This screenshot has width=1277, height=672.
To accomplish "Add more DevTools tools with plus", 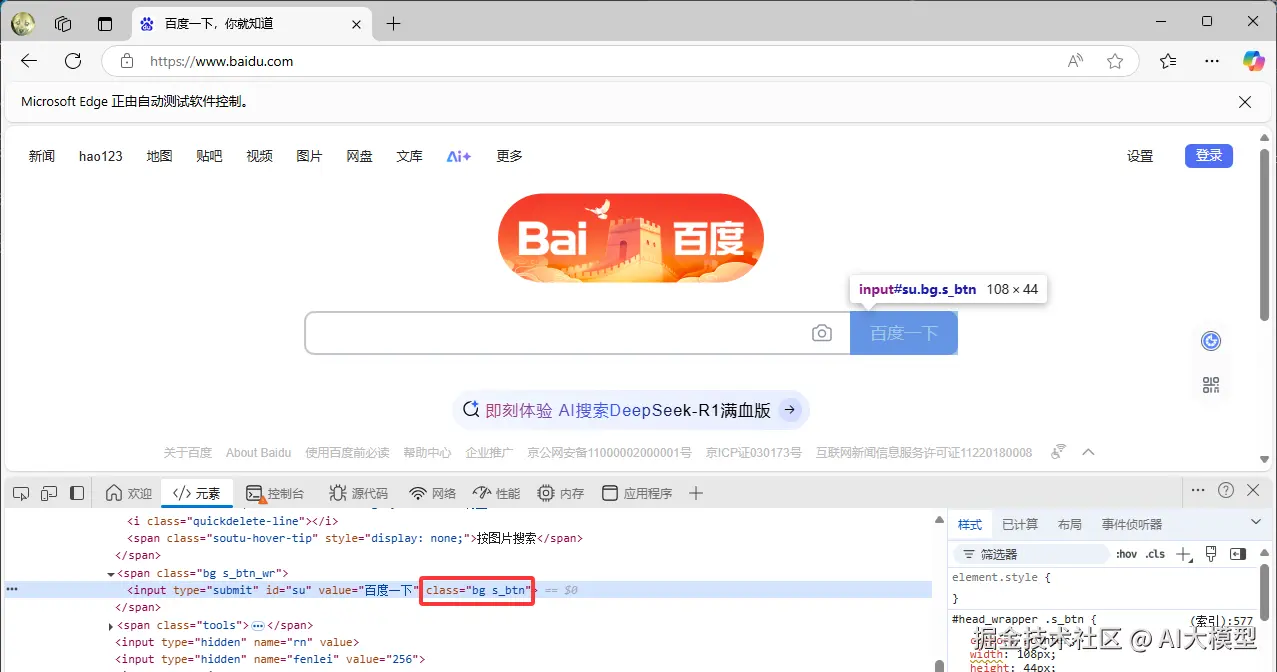I will [696, 493].
